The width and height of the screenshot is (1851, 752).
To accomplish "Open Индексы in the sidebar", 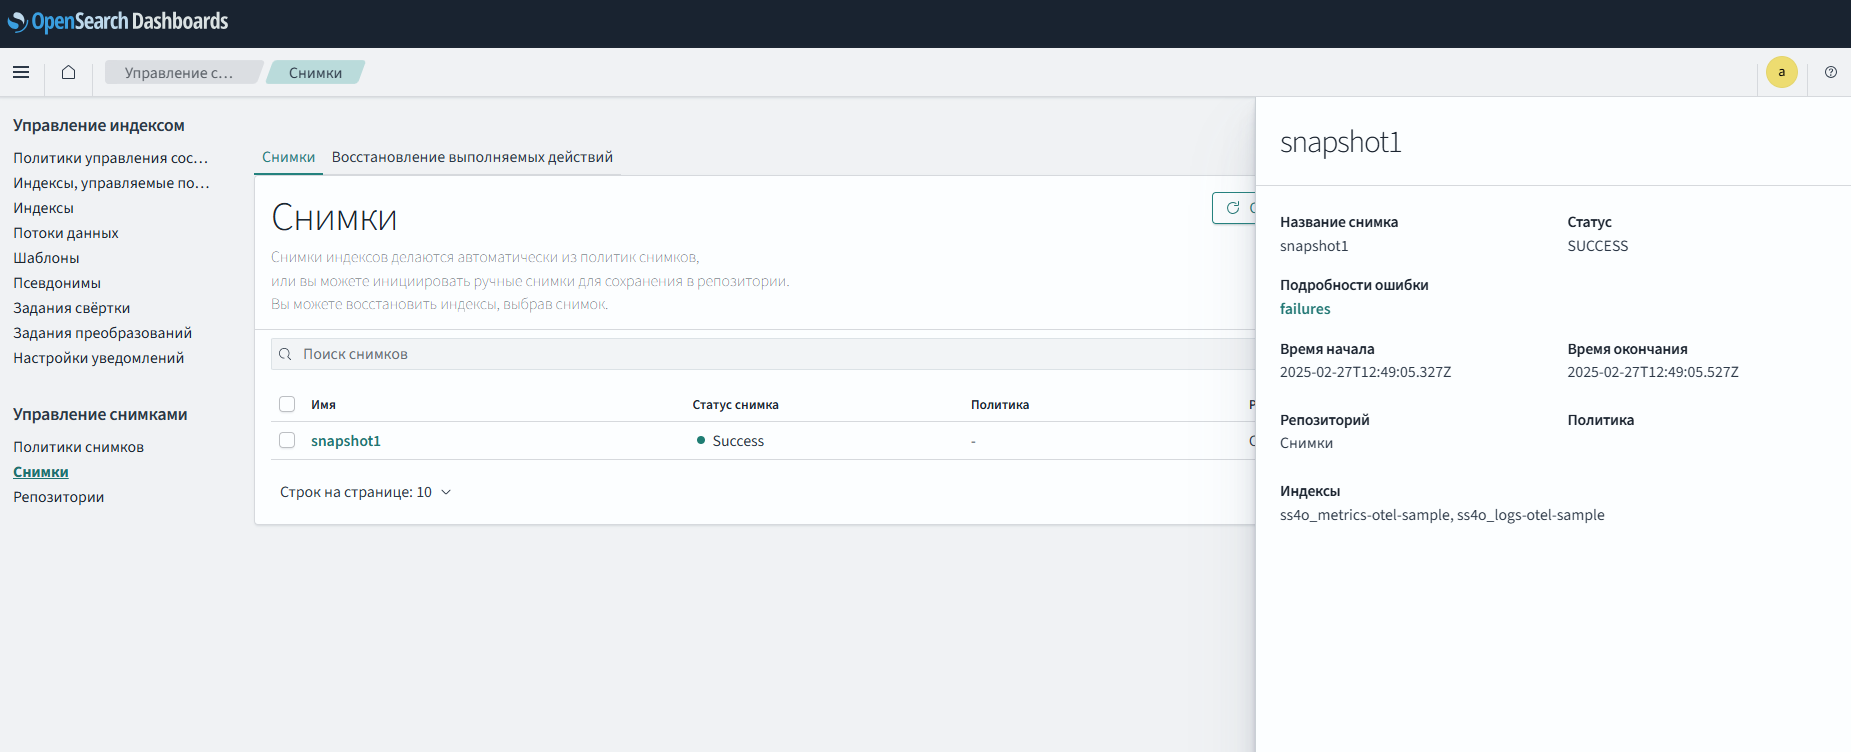I will (43, 208).
